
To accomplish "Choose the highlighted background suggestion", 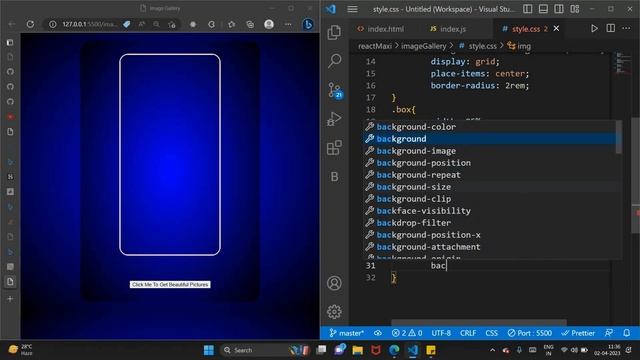I will tap(490, 139).
